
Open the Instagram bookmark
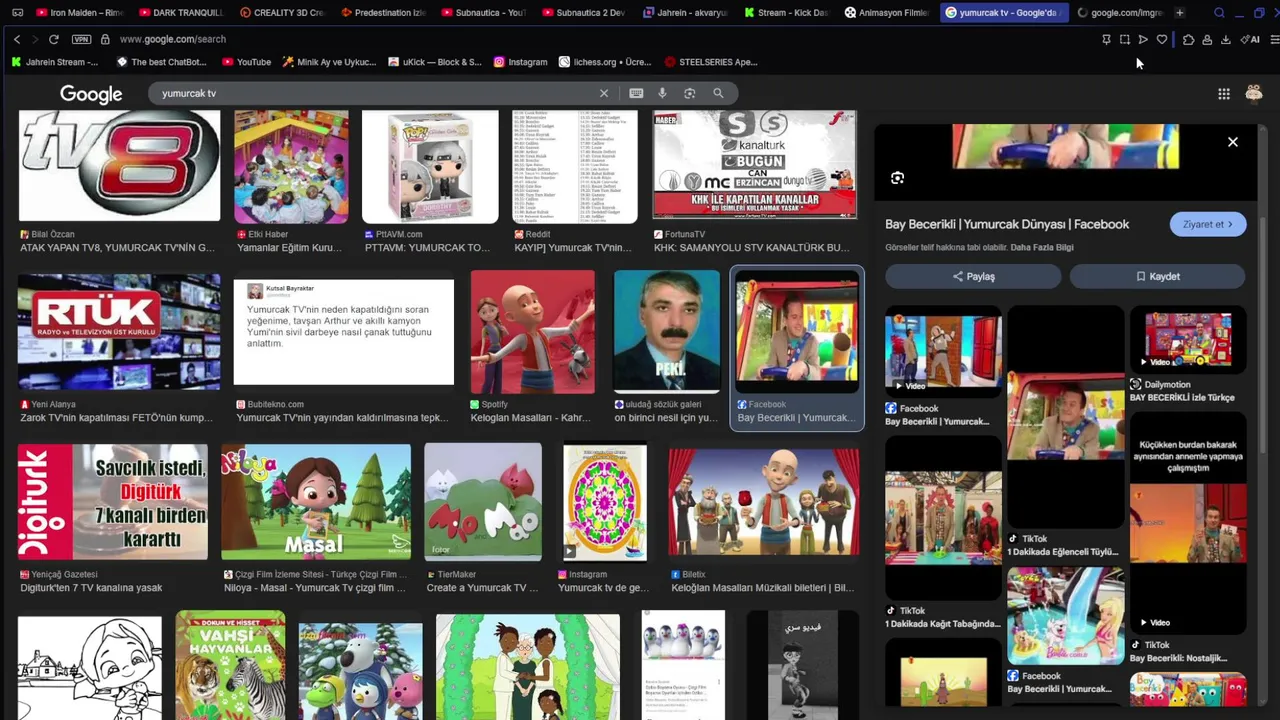[x=520, y=62]
